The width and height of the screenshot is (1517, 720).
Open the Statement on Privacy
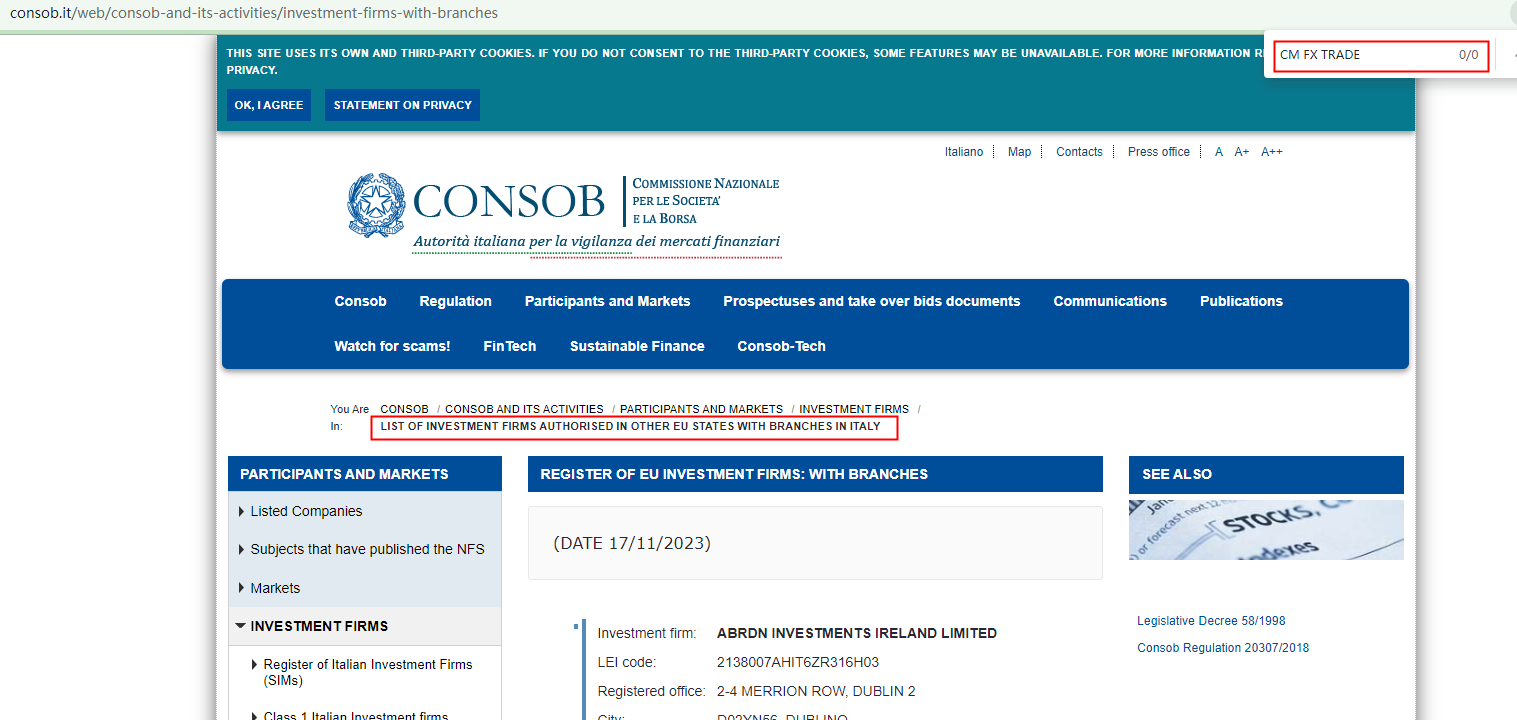(x=402, y=105)
